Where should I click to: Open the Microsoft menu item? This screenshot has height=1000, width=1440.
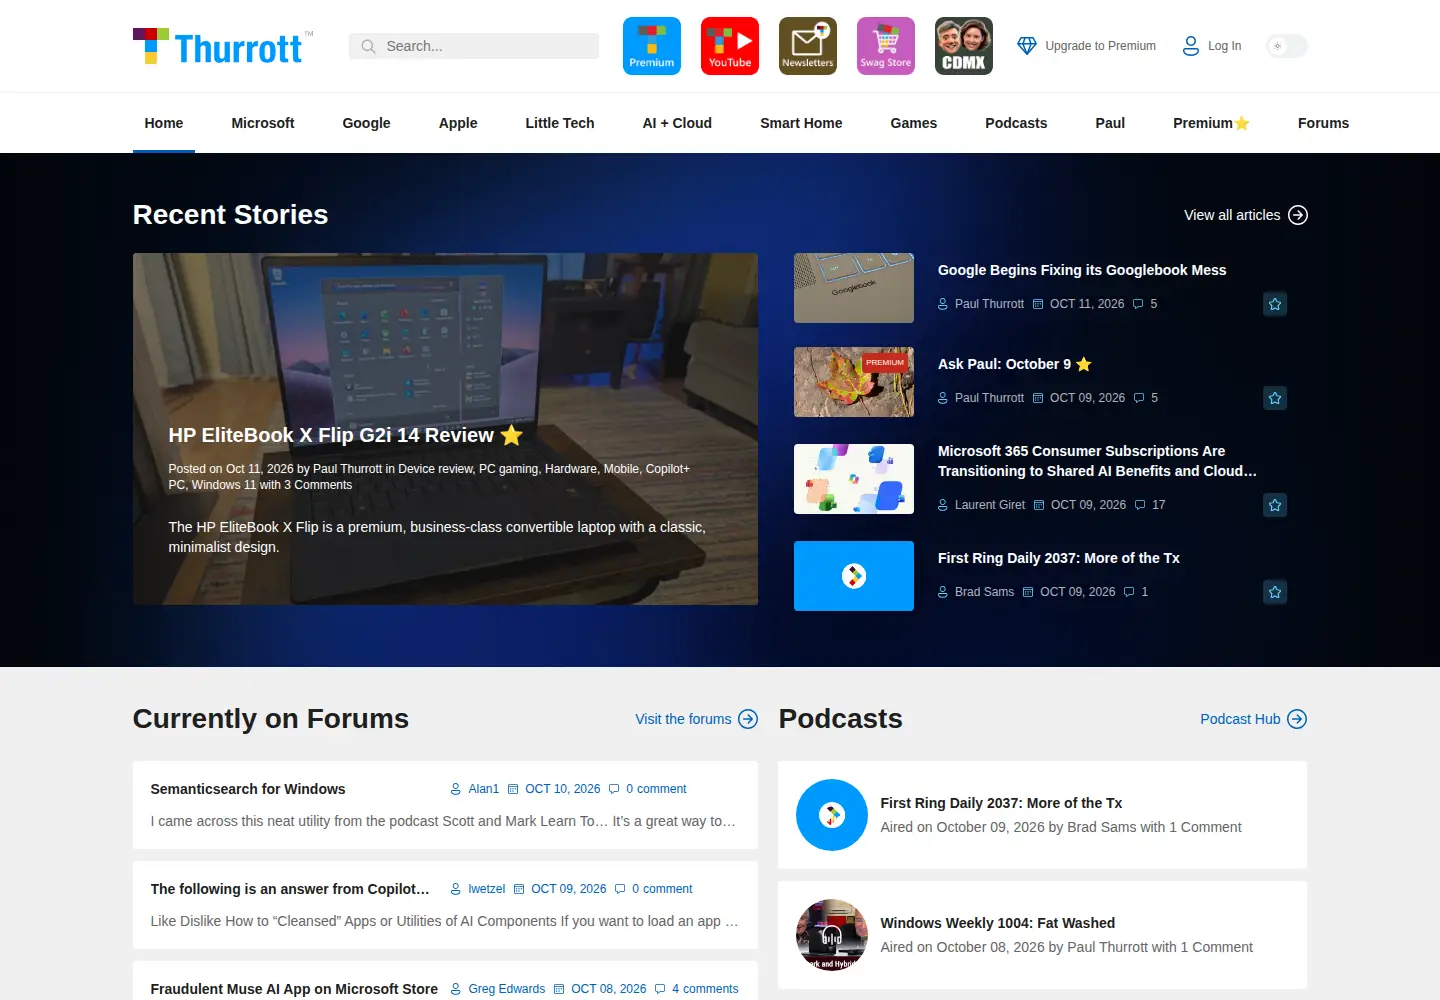(263, 123)
